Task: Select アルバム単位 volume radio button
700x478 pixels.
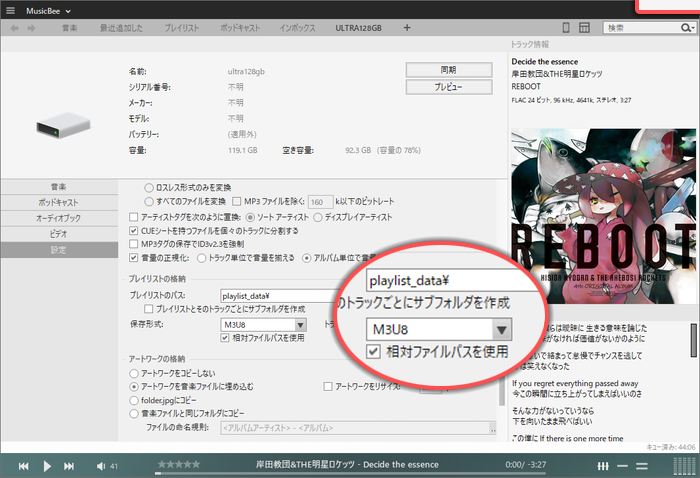Action: pos(307,258)
